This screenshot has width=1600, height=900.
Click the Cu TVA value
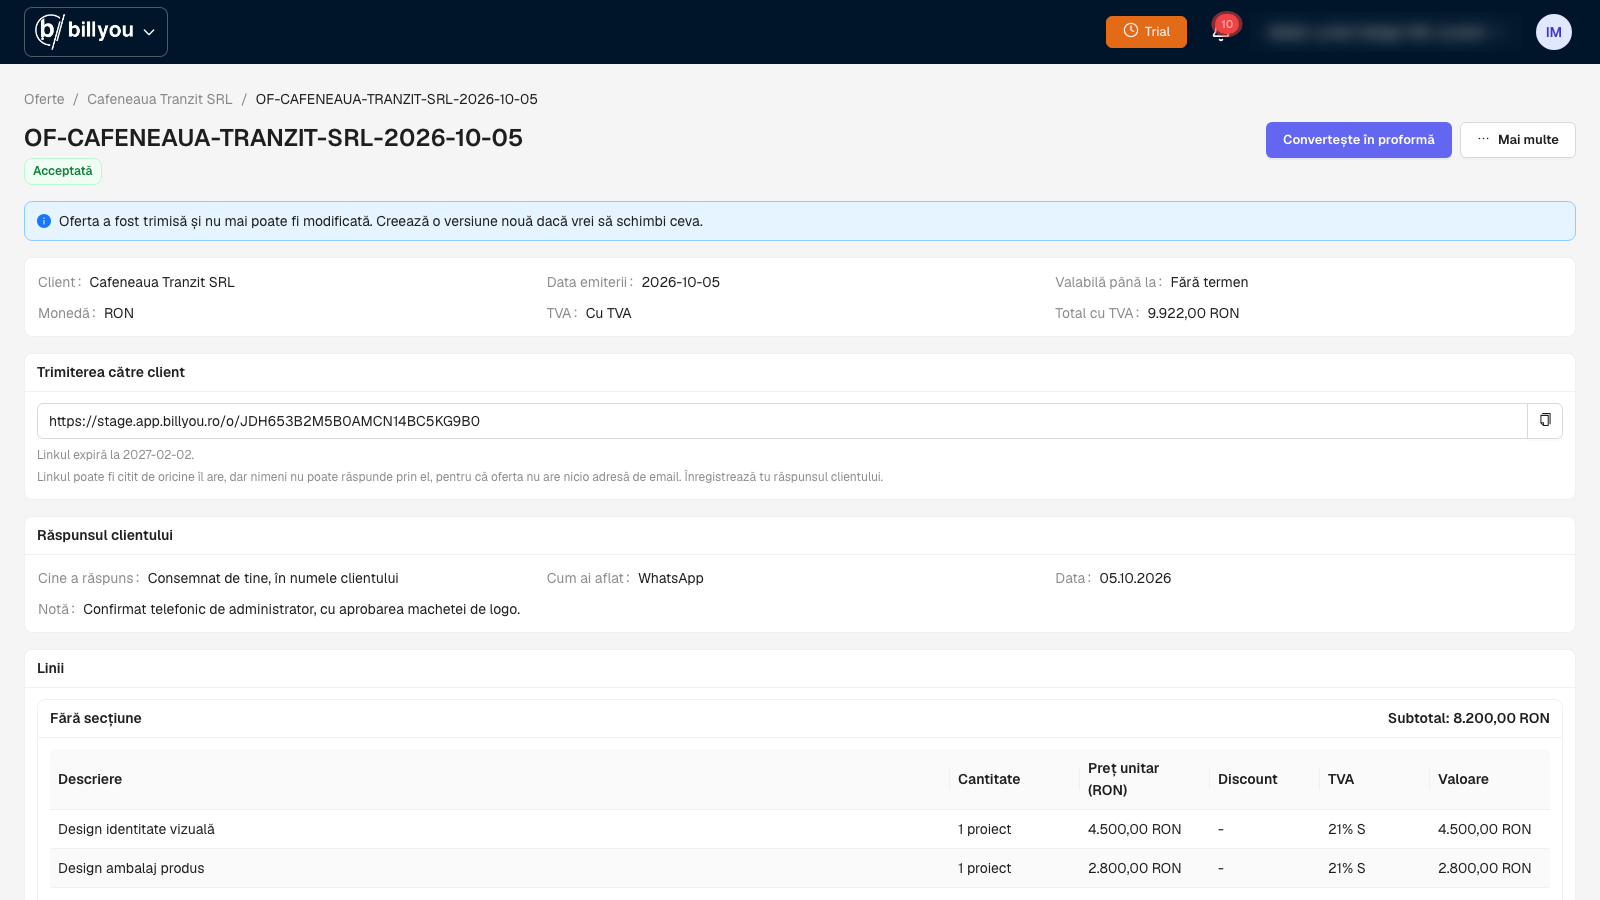pyautogui.click(x=608, y=313)
